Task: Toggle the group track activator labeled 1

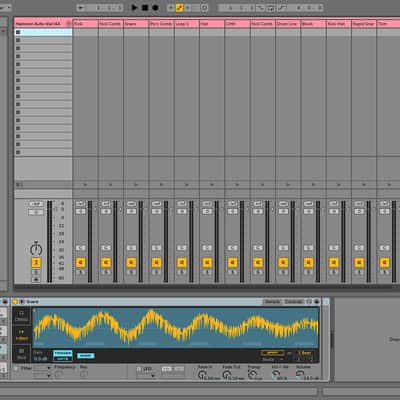Action: (x=36, y=263)
